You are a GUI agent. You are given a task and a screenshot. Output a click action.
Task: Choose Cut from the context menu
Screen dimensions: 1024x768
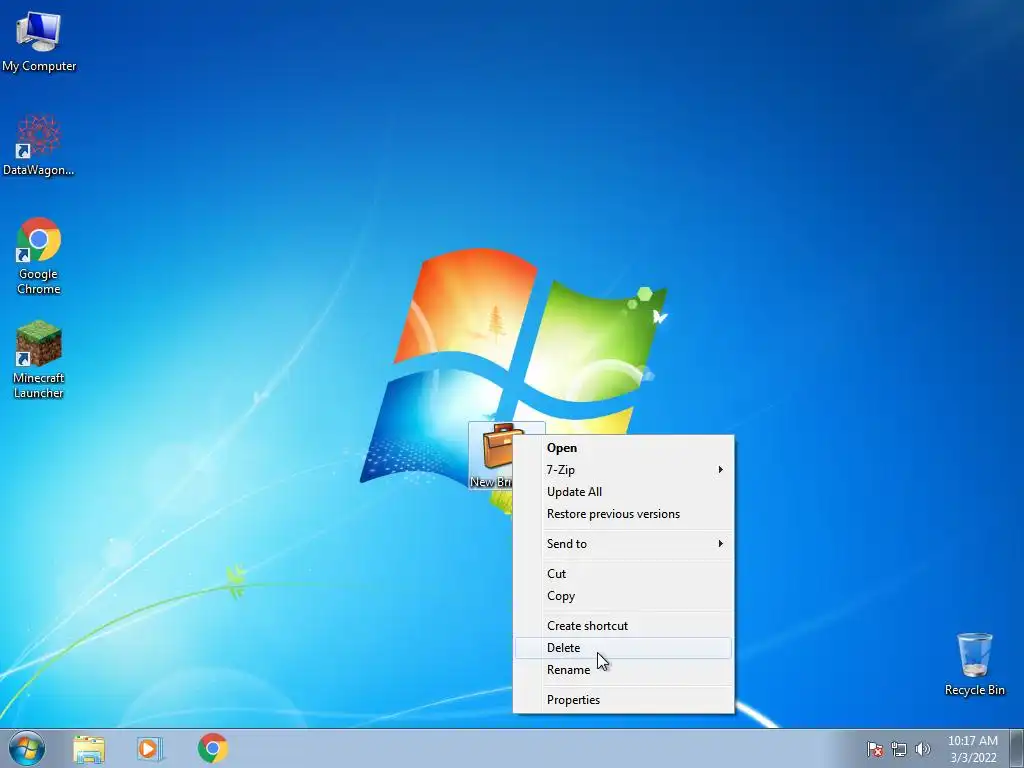[x=624, y=573]
